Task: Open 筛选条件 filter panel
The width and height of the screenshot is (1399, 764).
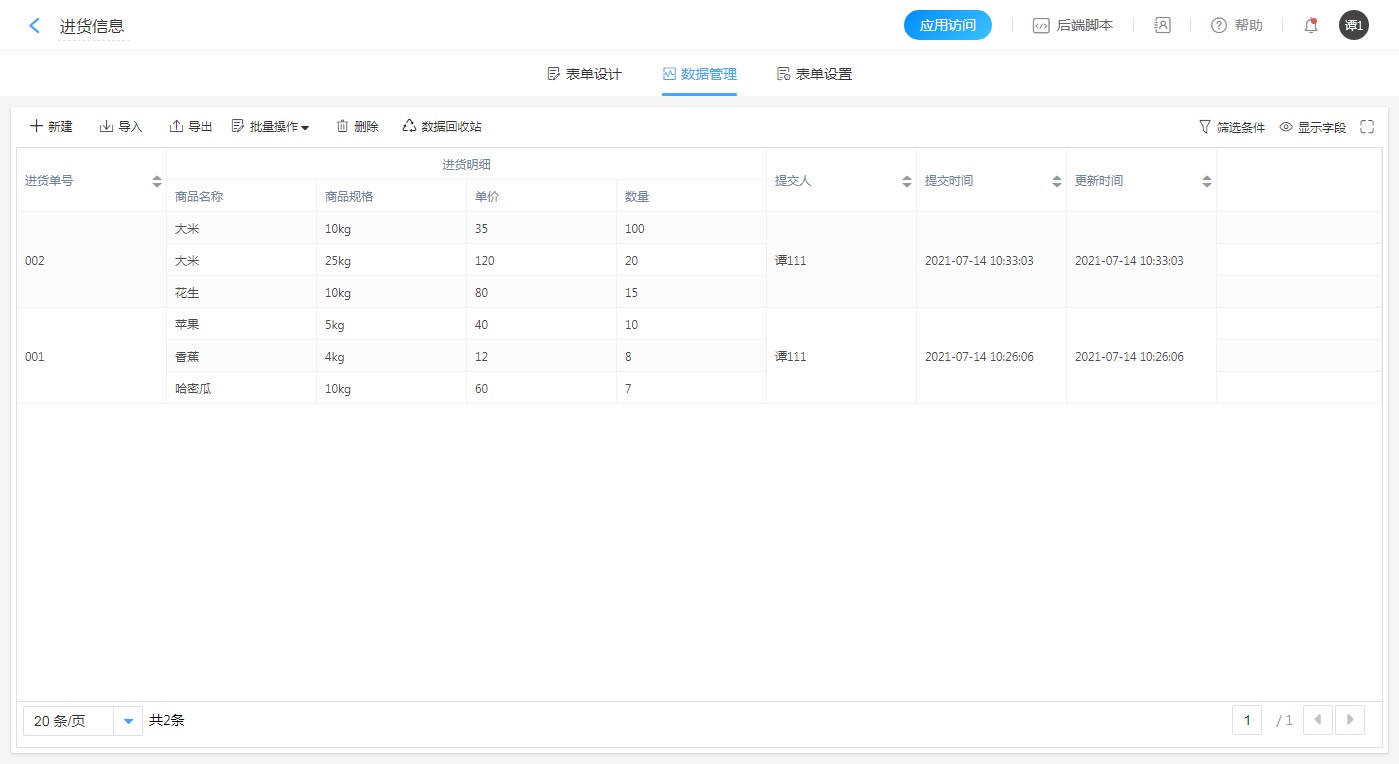Action: (x=1232, y=127)
